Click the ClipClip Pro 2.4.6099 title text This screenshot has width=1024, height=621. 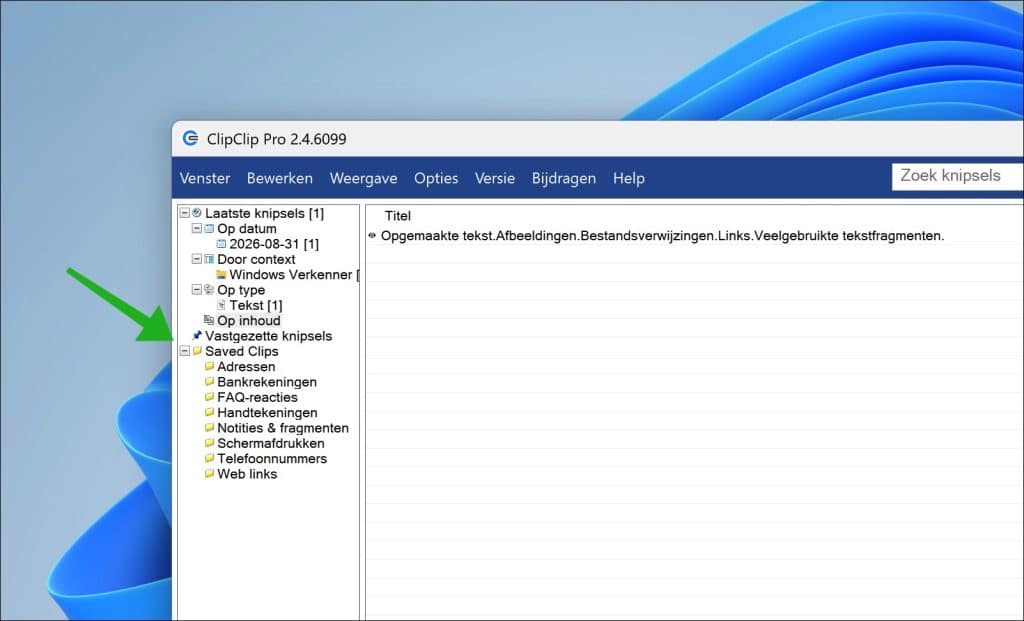[276, 139]
